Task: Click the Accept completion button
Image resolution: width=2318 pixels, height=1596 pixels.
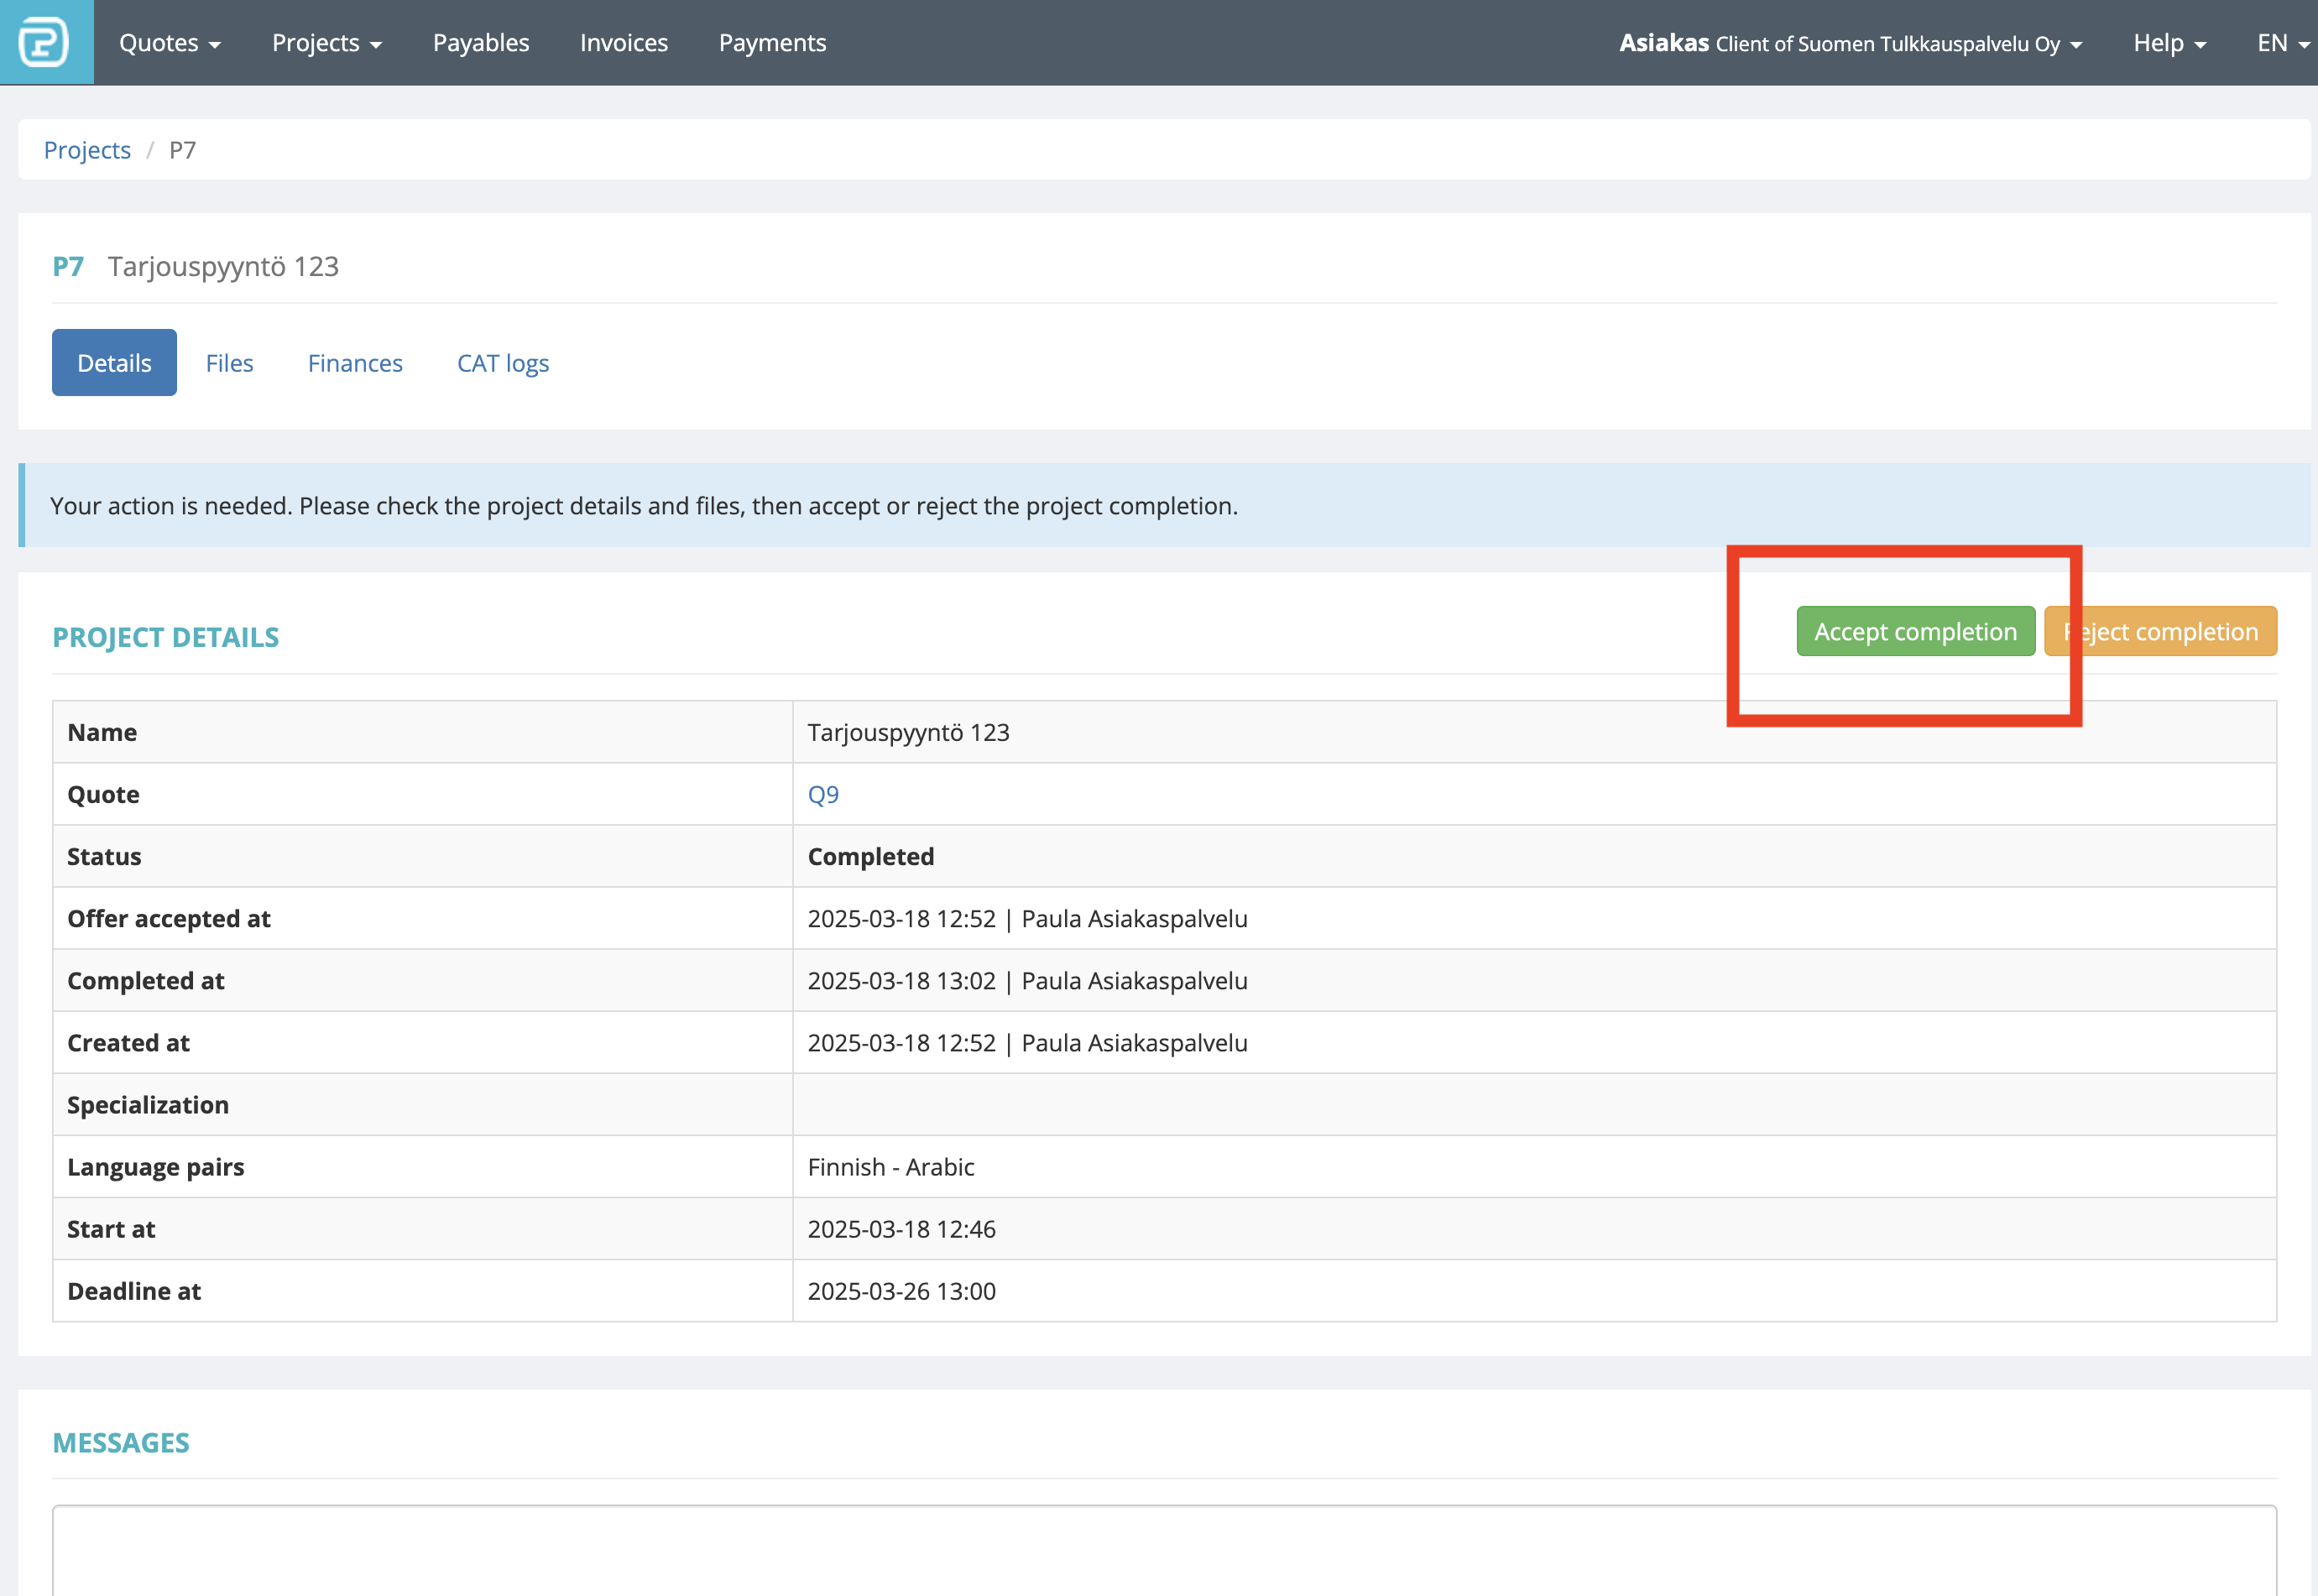Action: (x=1915, y=632)
